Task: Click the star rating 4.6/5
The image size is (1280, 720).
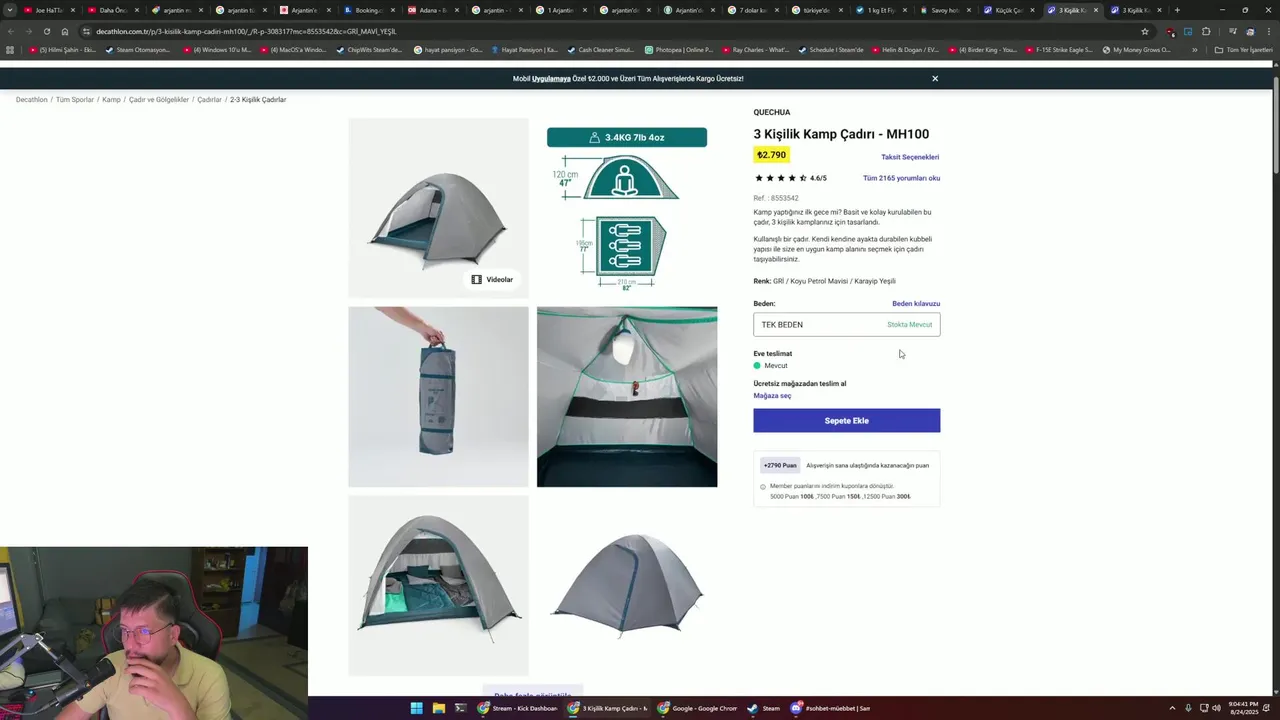Action: pos(790,178)
